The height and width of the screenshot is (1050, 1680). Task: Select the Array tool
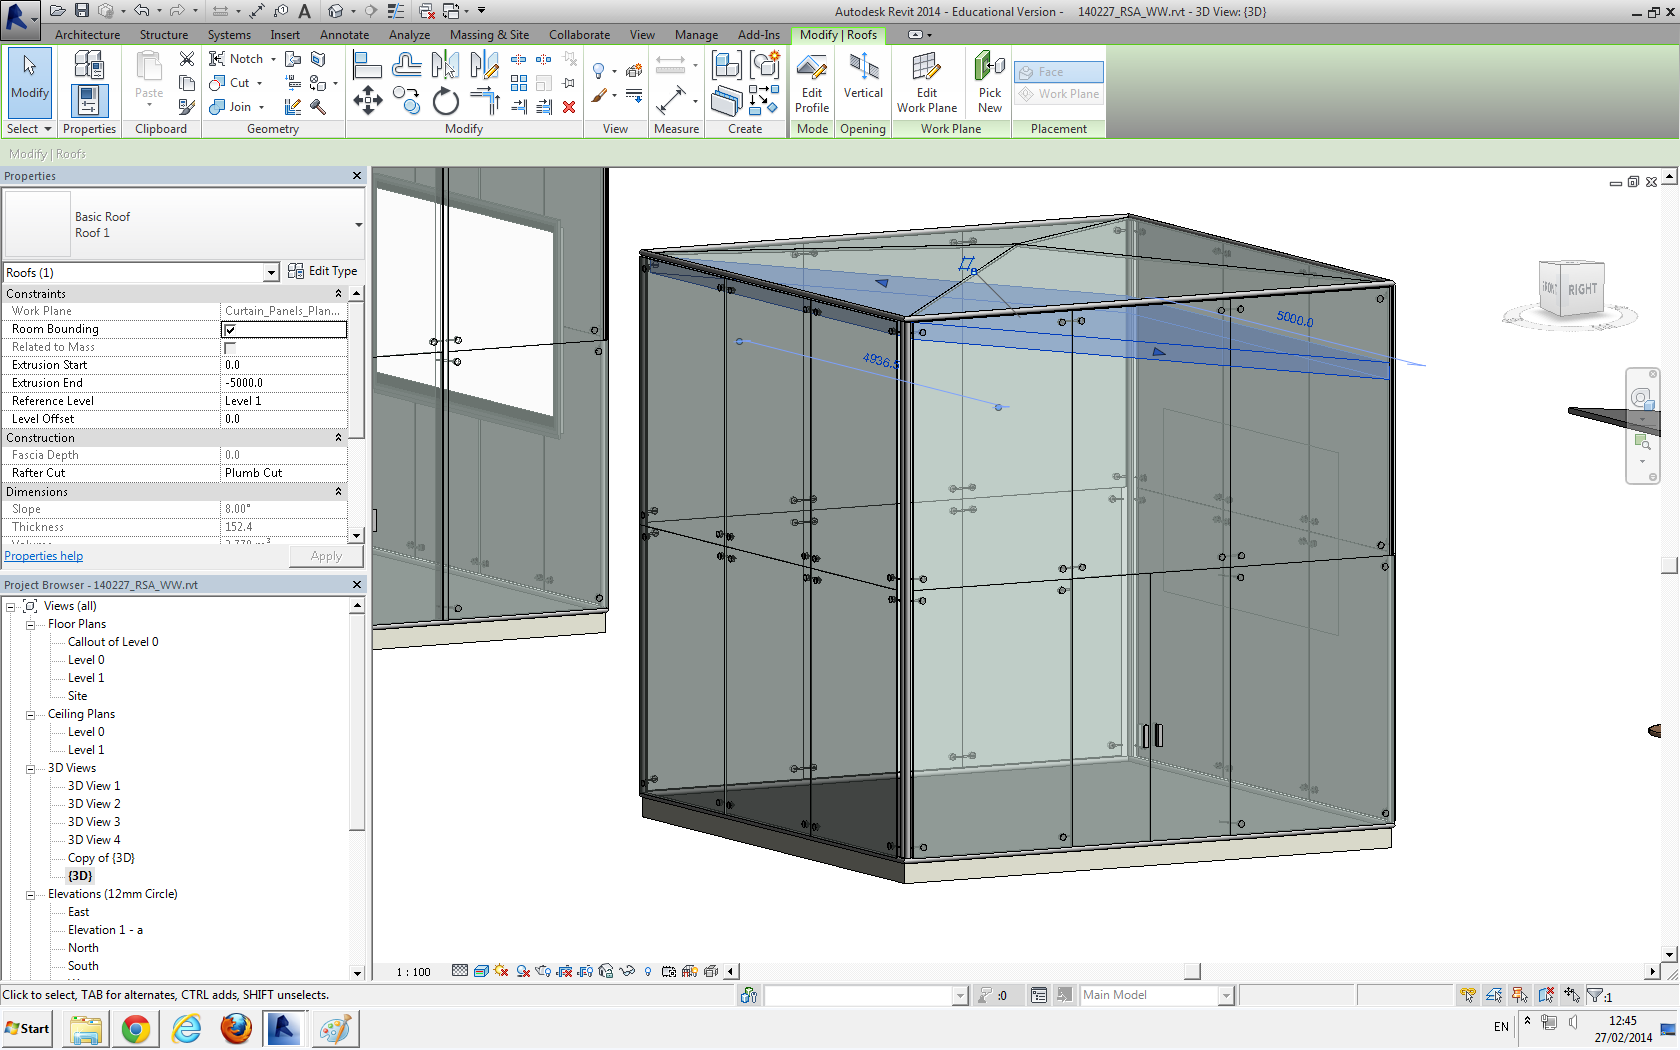(x=519, y=83)
